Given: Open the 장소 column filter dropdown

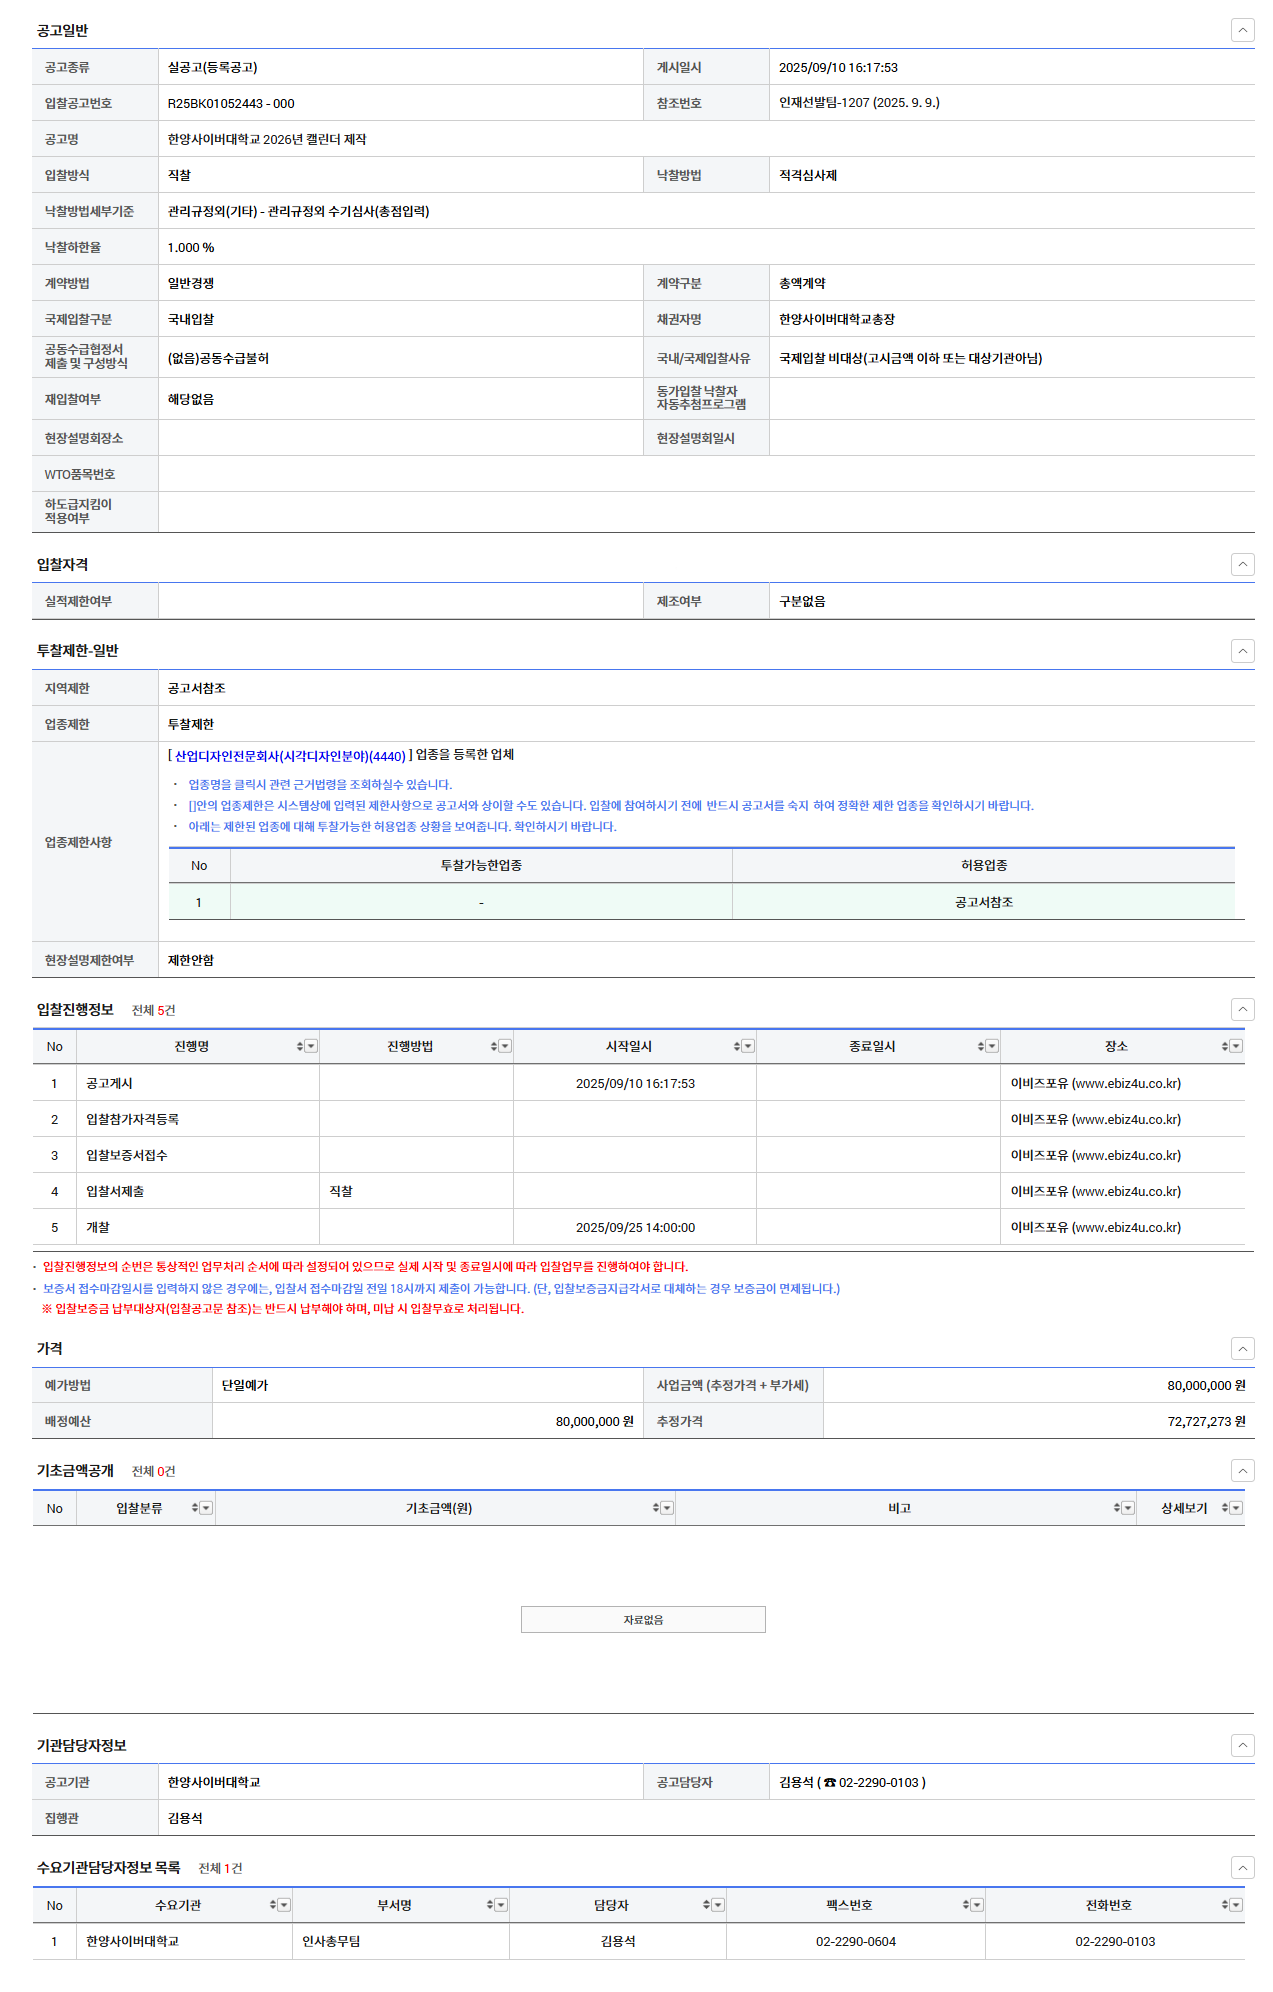Looking at the screenshot, I should coord(1236,1046).
